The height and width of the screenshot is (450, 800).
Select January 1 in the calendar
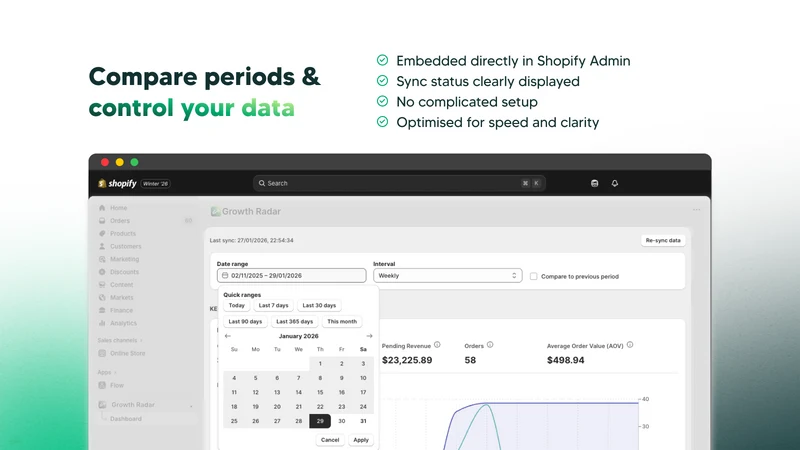320,364
